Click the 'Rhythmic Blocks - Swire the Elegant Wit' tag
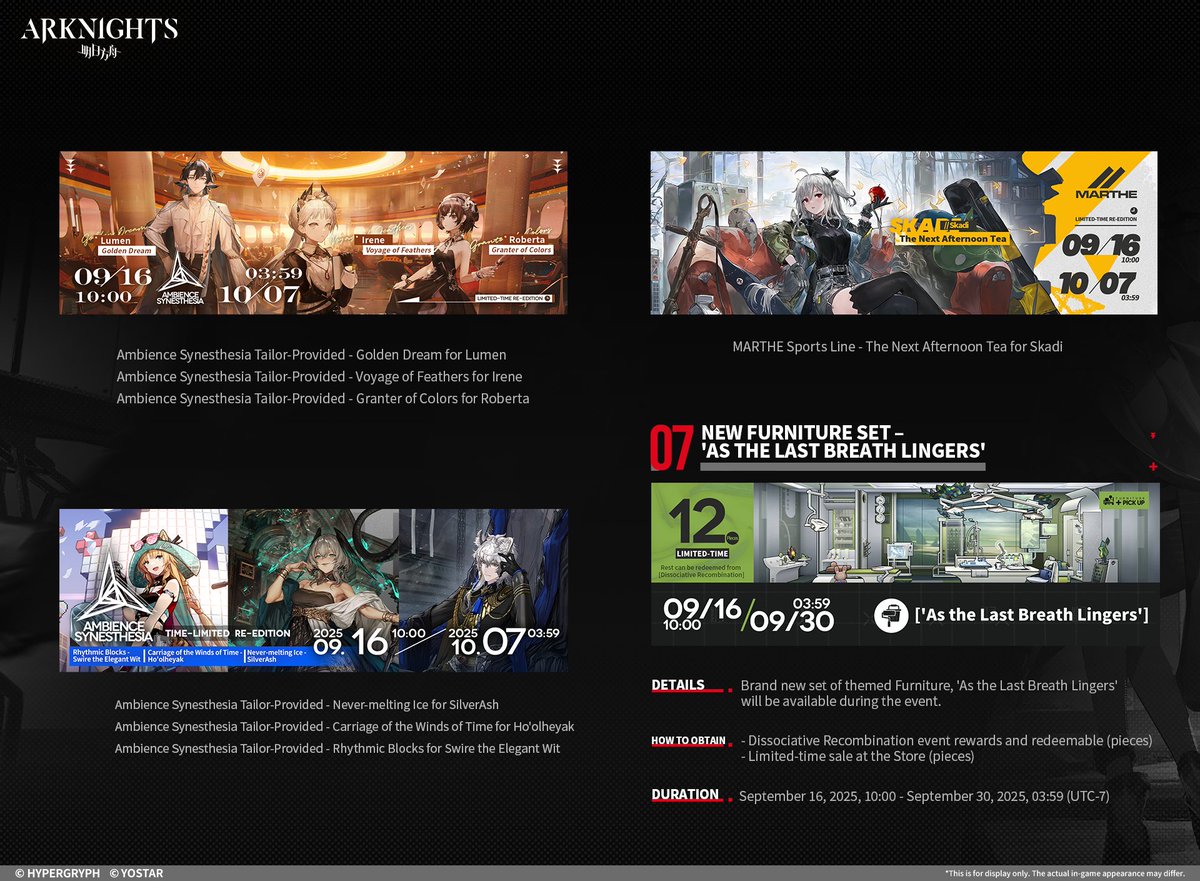The width and height of the screenshot is (1200, 881). [x=106, y=657]
